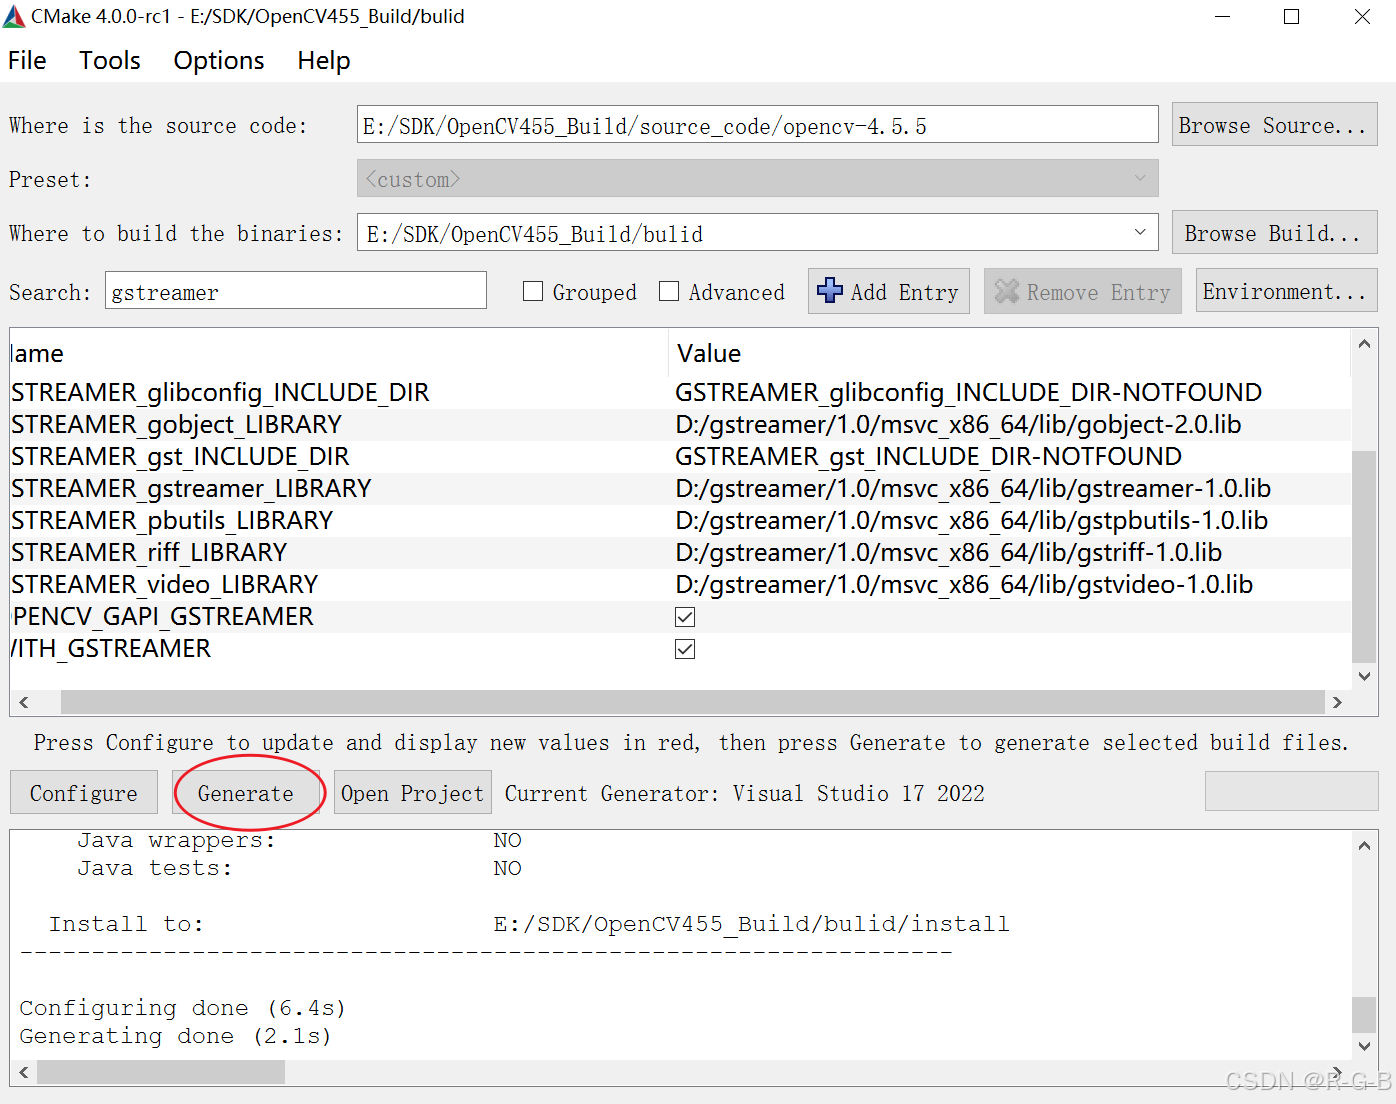Click the Open Project button
Image resolution: width=1396 pixels, height=1104 pixels.
tap(412, 793)
